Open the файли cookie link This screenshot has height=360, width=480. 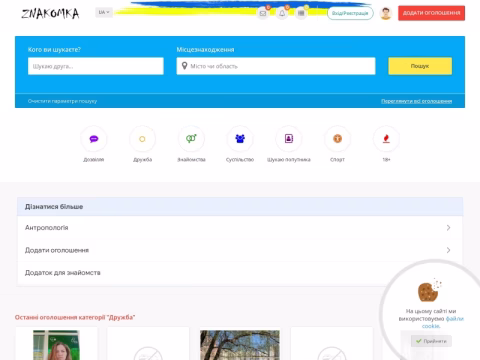454,319
